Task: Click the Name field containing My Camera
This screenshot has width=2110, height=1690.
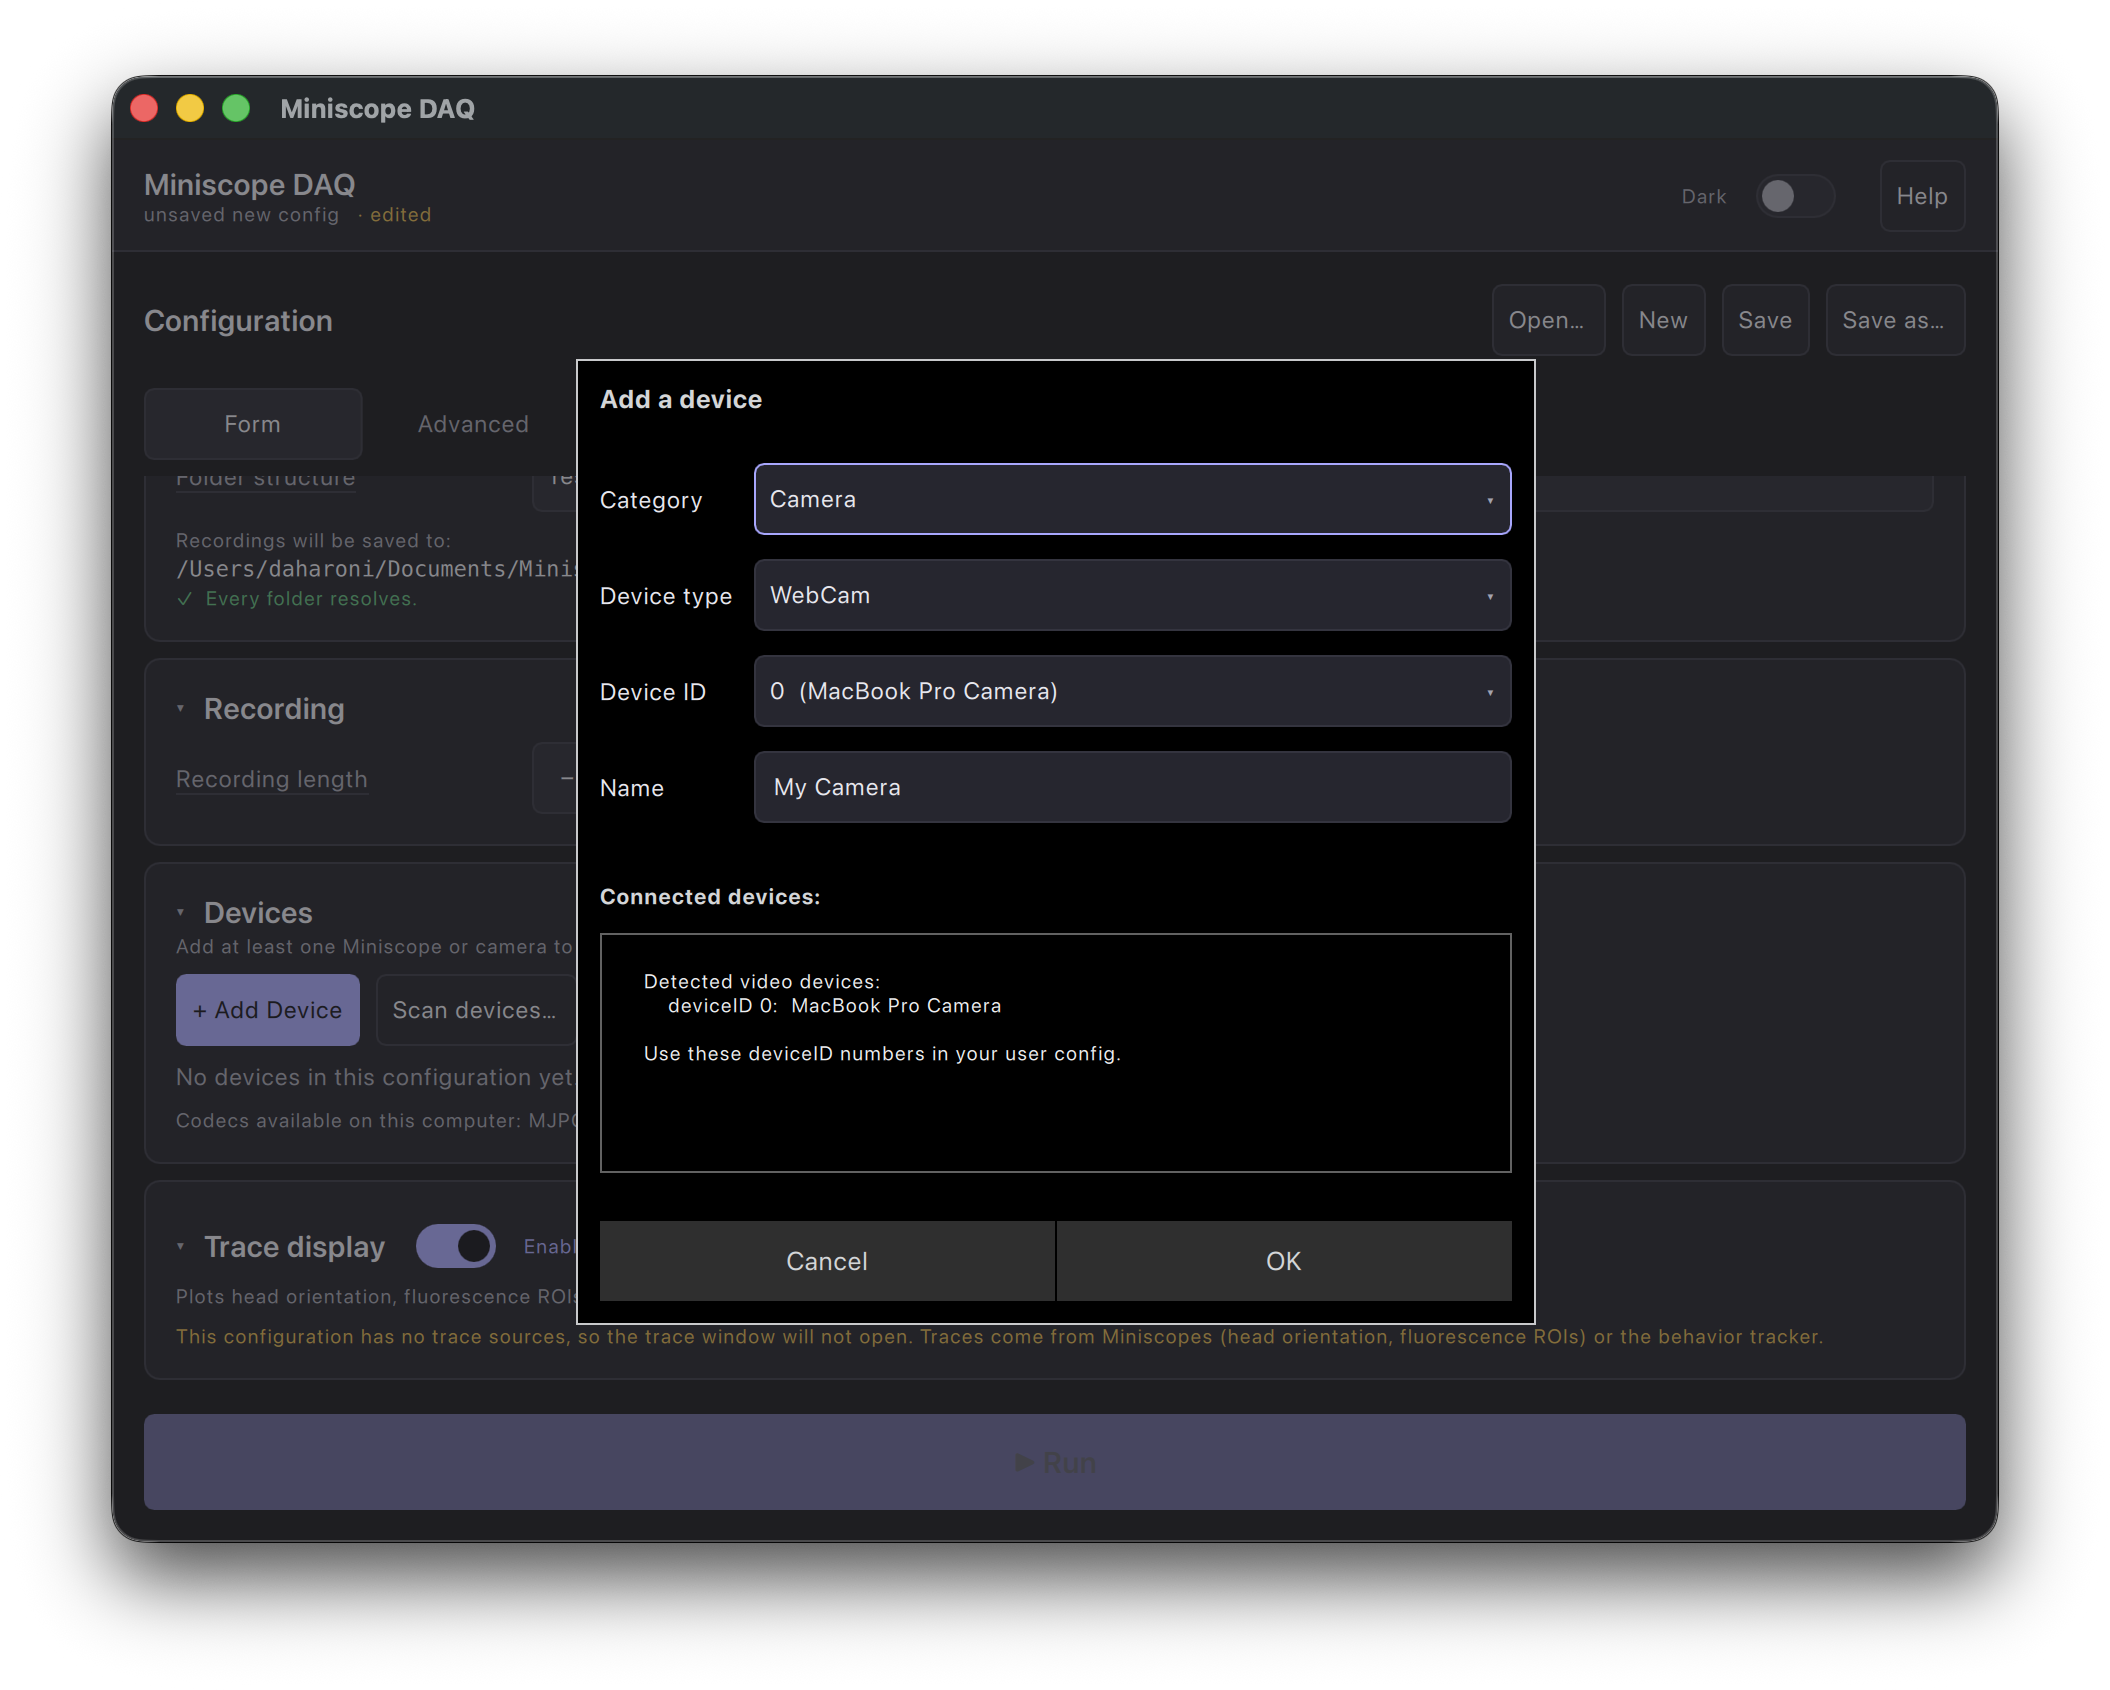Action: (1132, 787)
